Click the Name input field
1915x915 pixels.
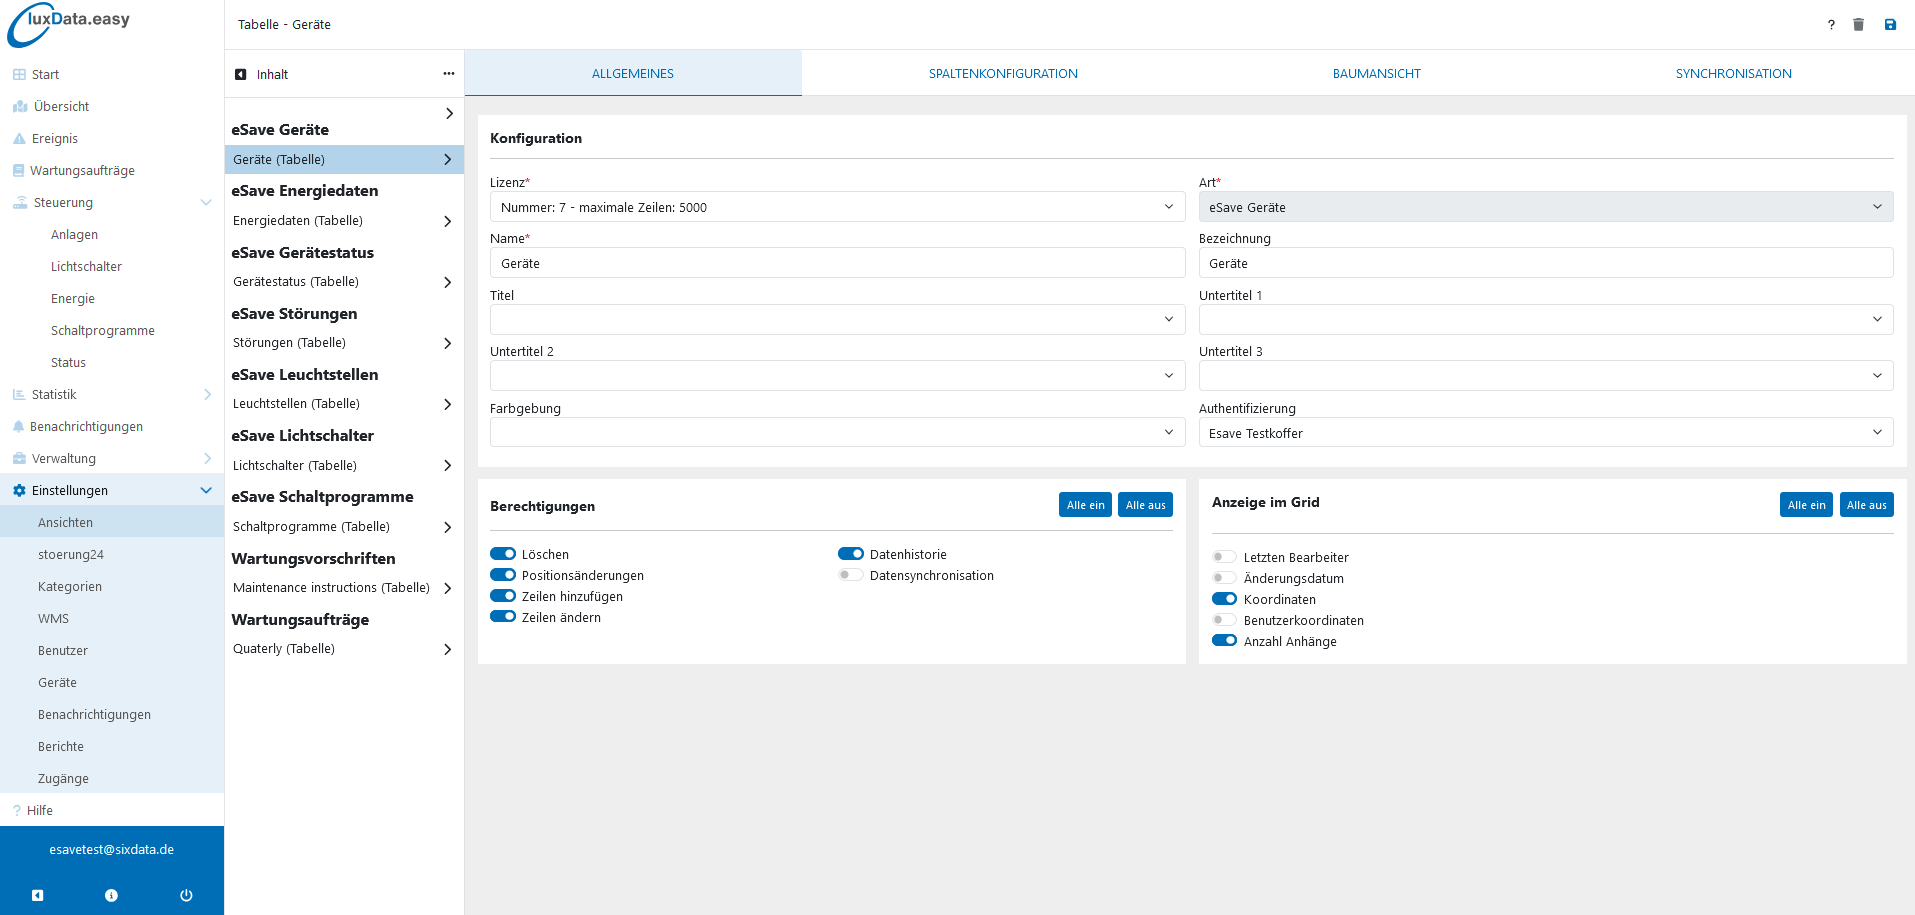837,263
